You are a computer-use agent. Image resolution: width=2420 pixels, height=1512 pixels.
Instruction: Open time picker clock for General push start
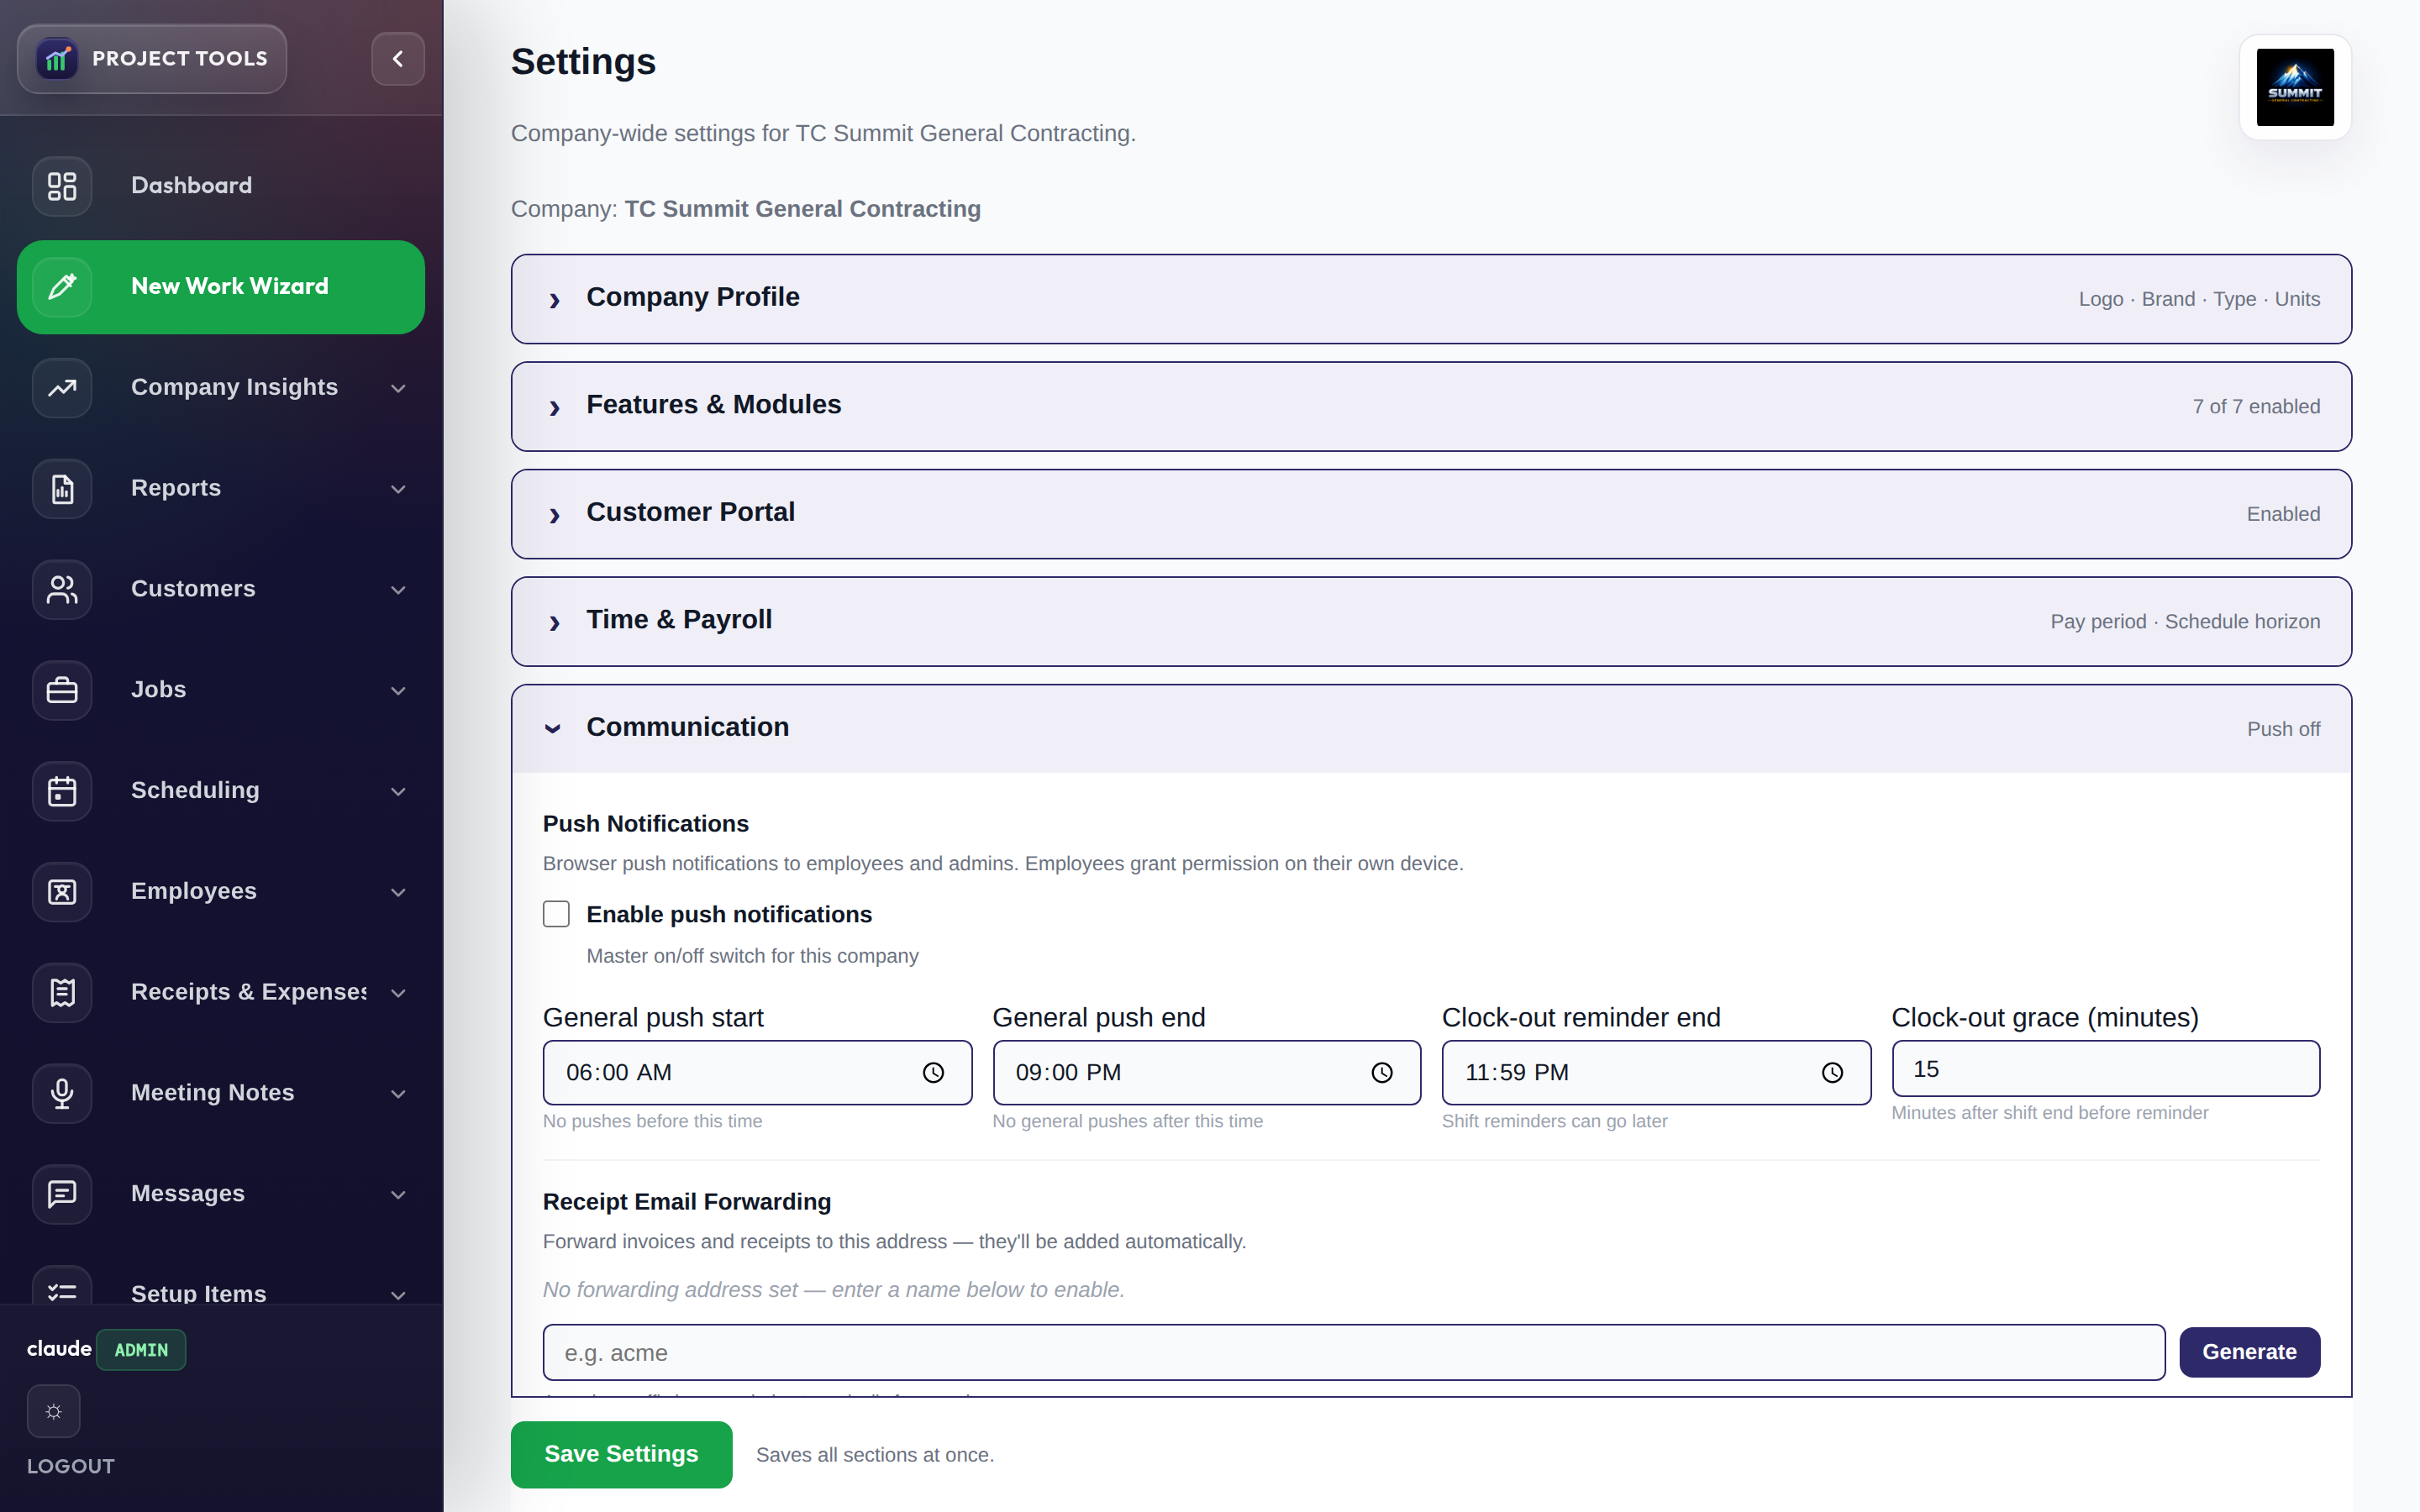[933, 1073]
